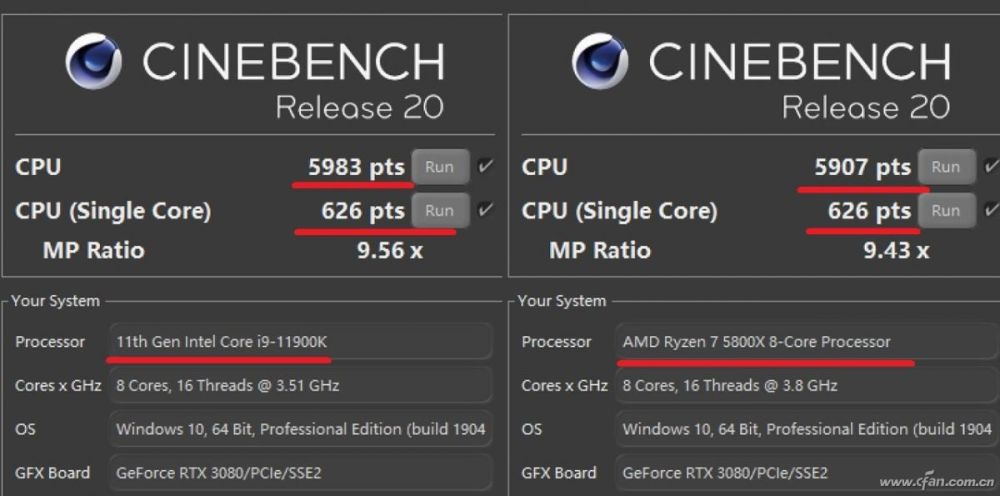Image resolution: width=1000 pixels, height=496 pixels.
Task: Click the OS field in left panel
Action: (x=300, y=429)
